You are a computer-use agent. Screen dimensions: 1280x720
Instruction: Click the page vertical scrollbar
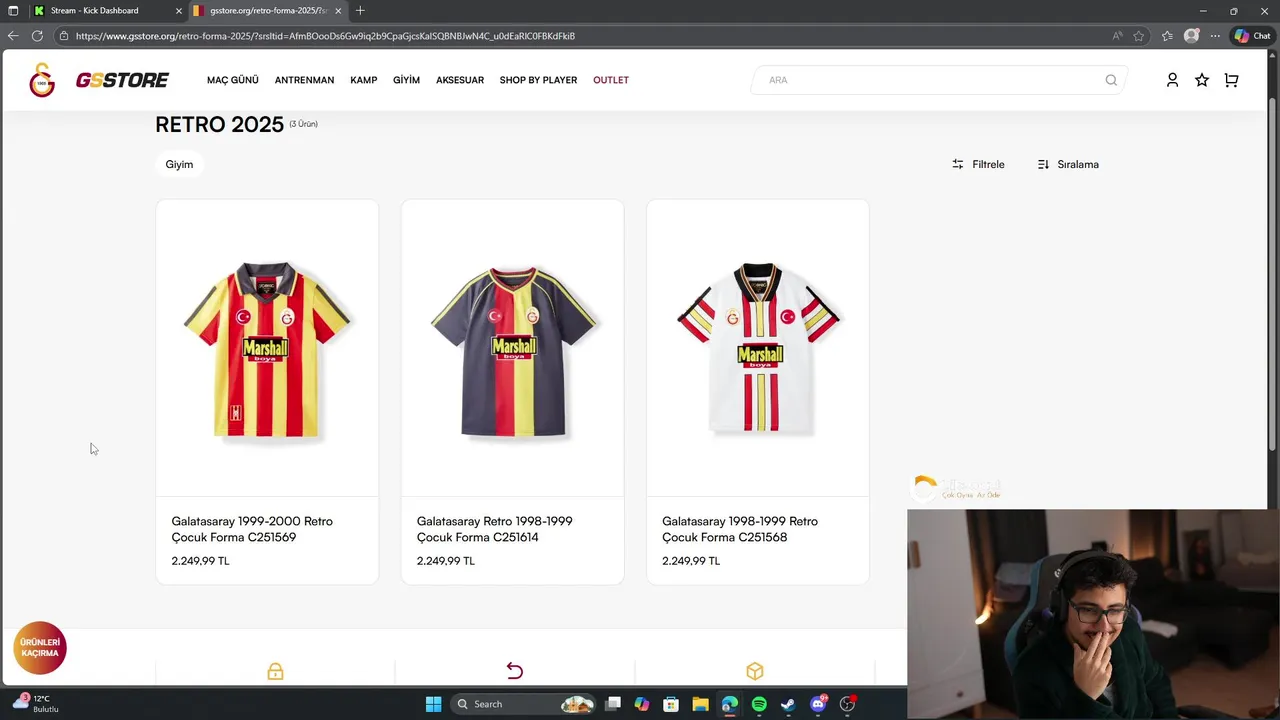coord(1273,275)
